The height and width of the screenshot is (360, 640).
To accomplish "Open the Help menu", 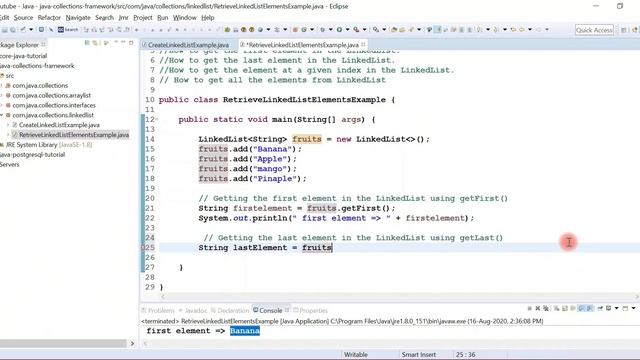I will tap(207, 18).
